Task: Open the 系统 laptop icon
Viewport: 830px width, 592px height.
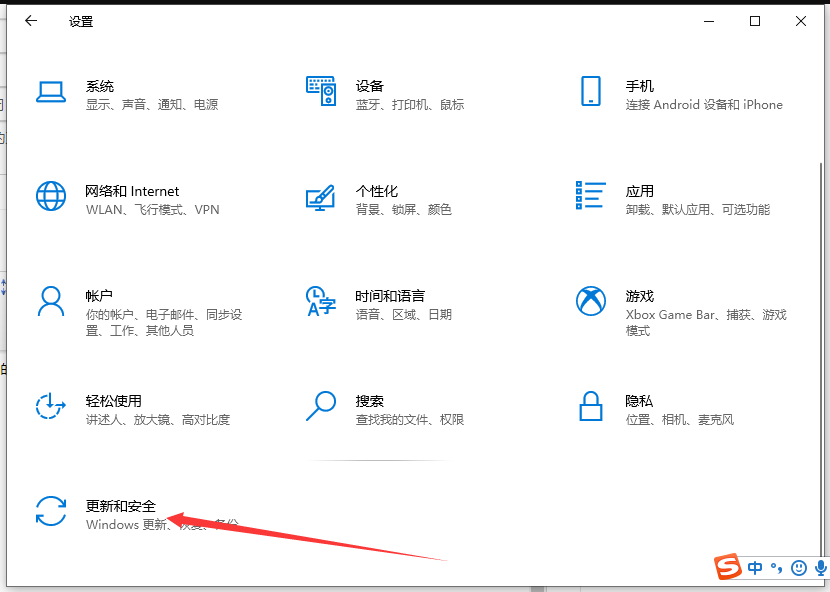Action: 51,92
